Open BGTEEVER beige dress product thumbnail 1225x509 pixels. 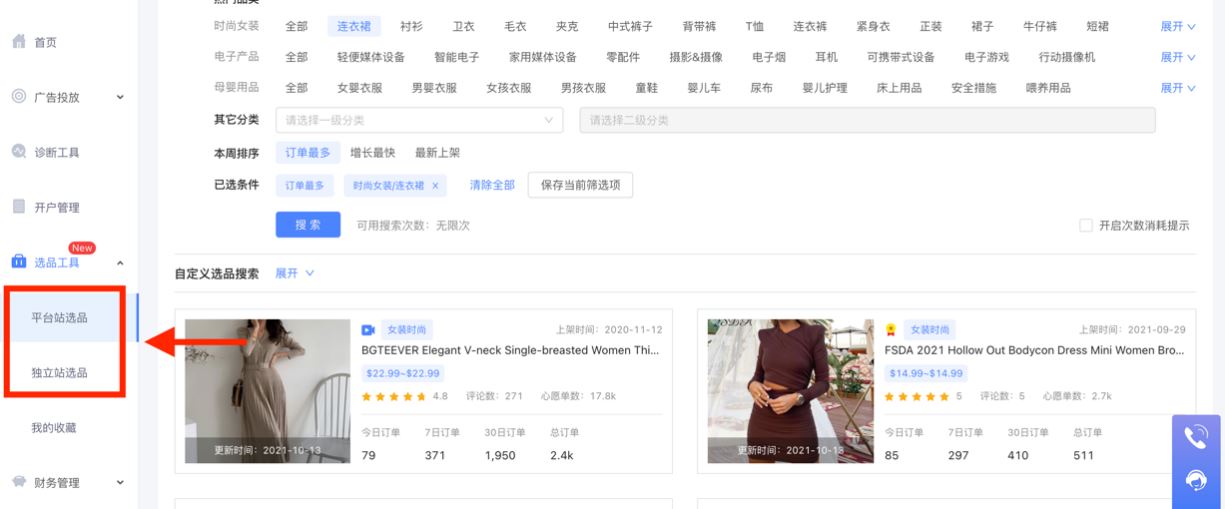click(268, 391)
